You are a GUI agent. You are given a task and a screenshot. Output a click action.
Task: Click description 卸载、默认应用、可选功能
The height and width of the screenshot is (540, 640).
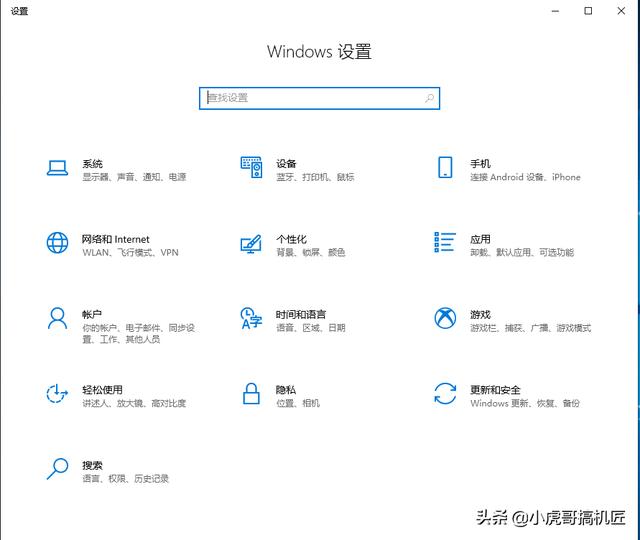[x=522, y=252]
